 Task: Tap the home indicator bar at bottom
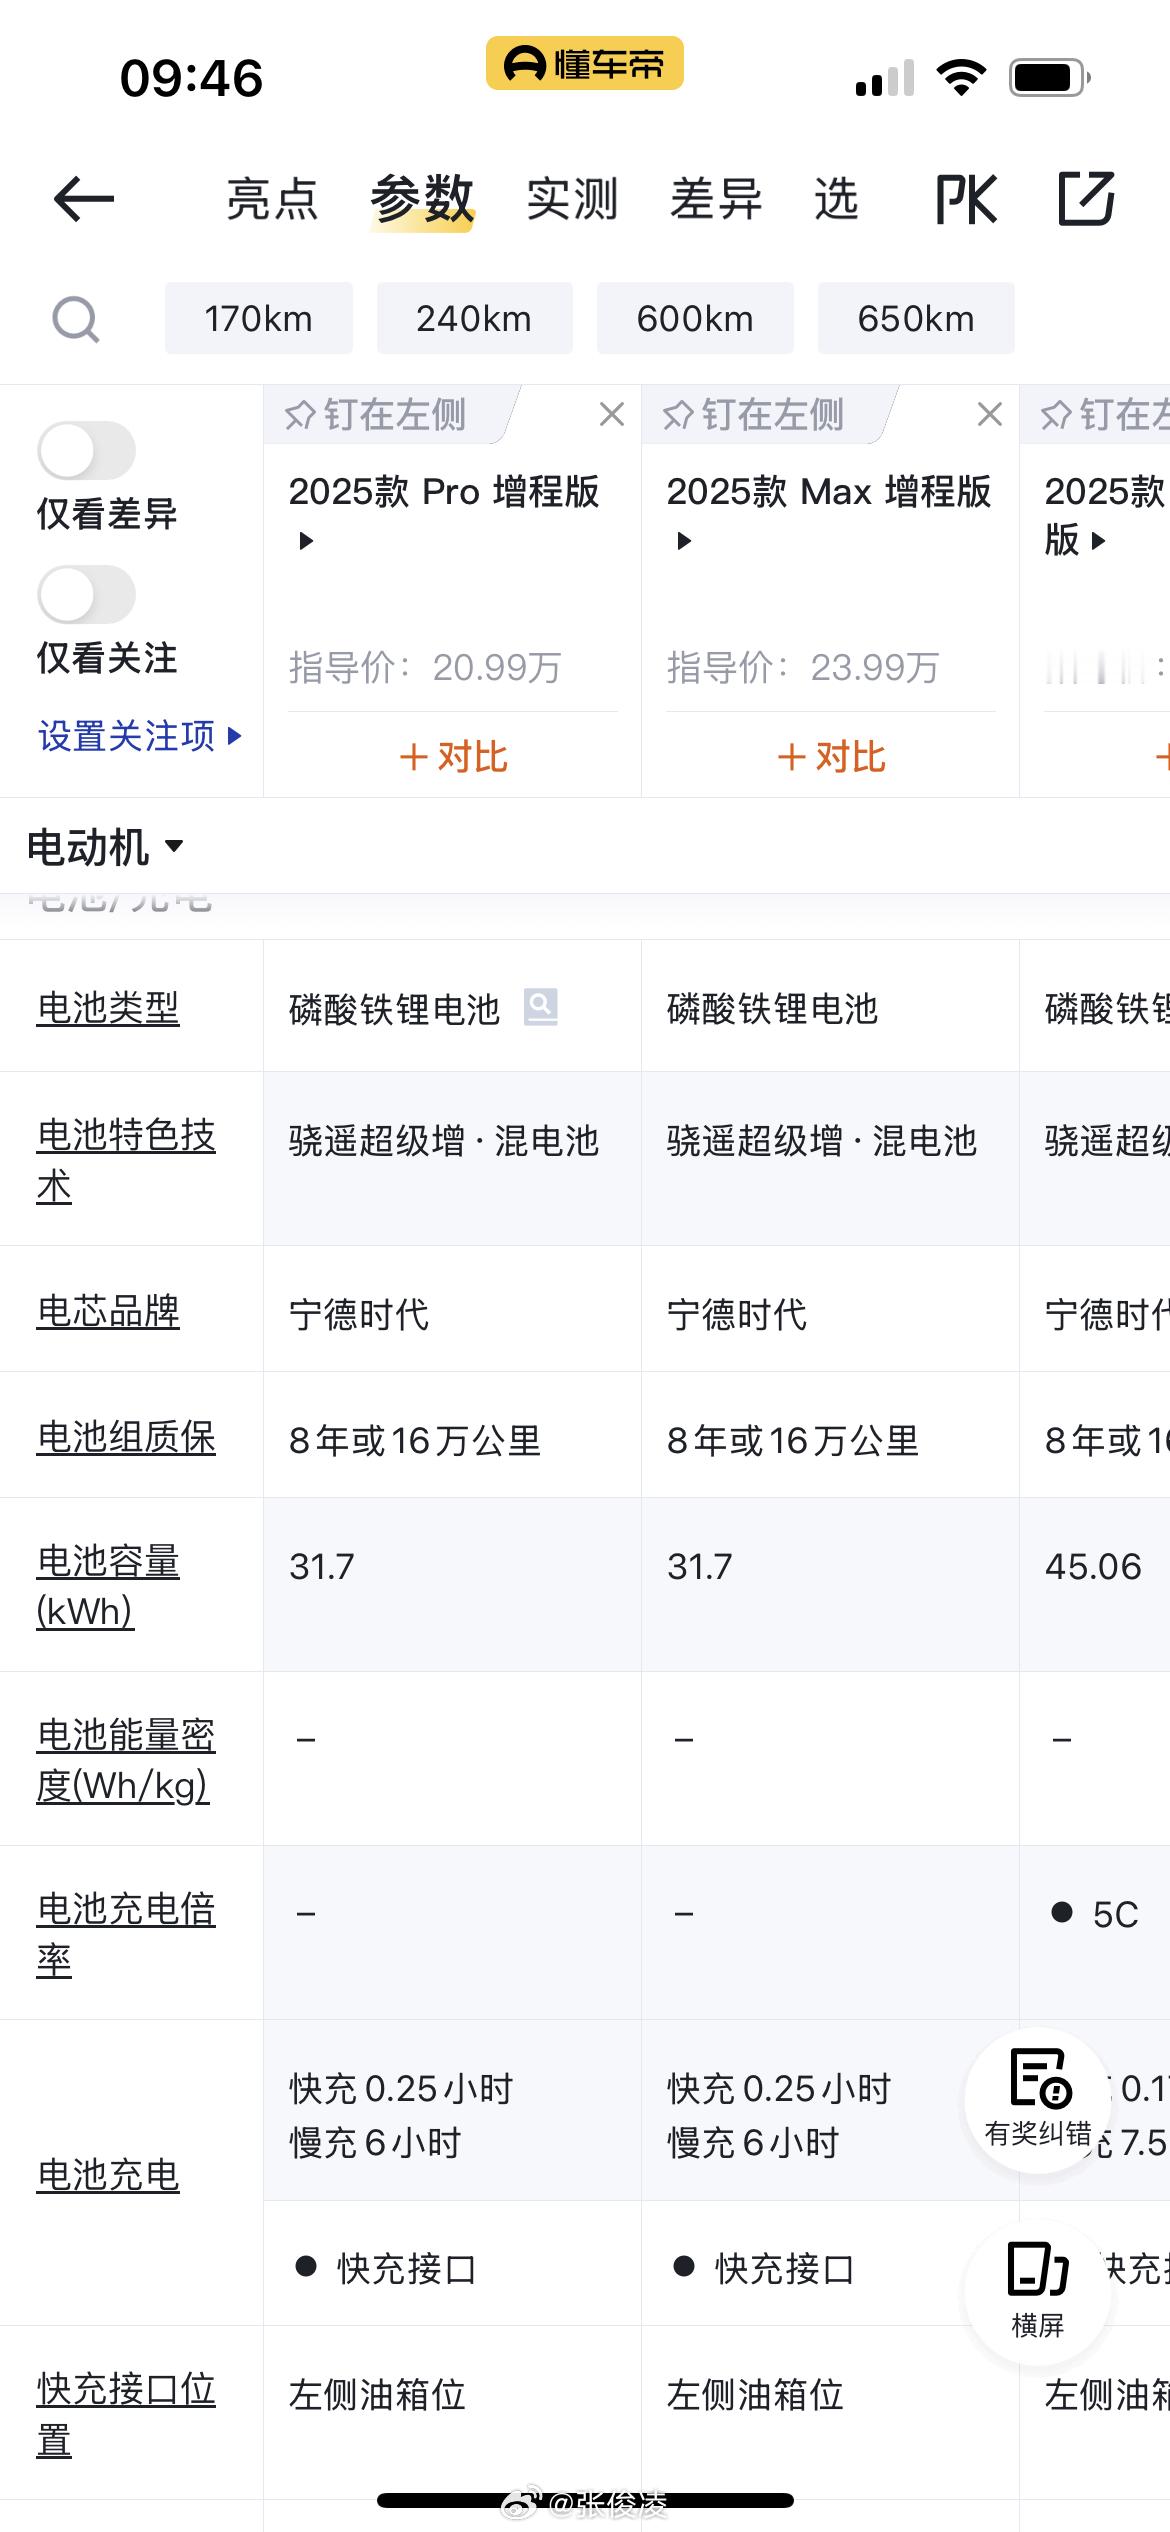point(585,2500)
